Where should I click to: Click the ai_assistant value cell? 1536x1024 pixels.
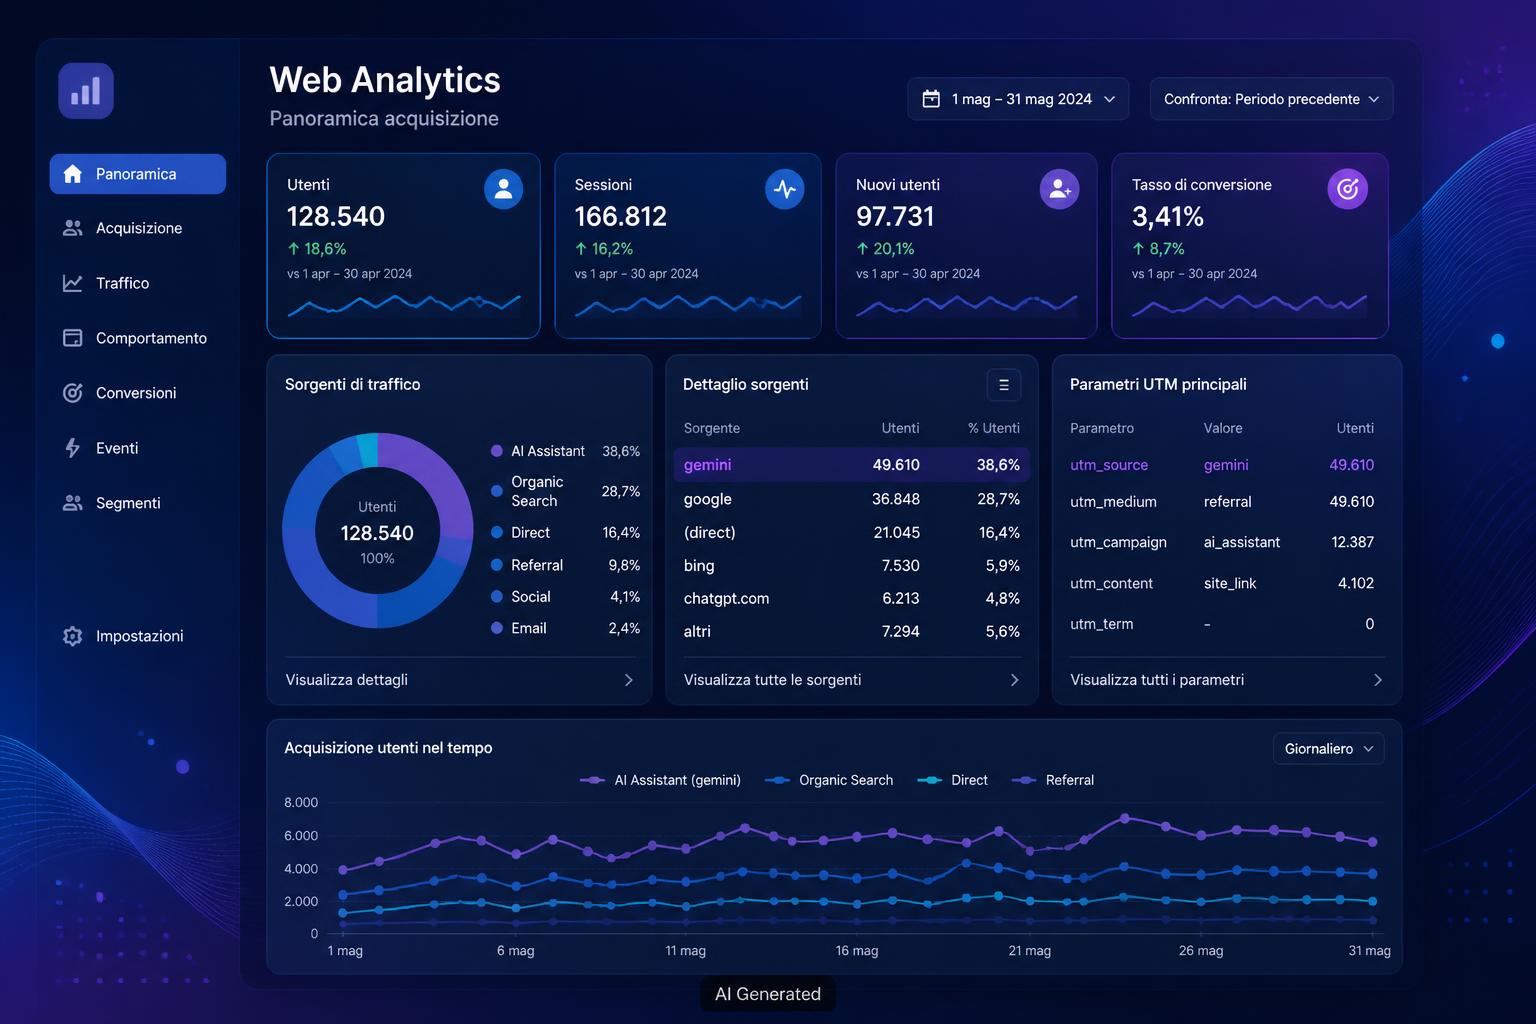coord(1242,542)
